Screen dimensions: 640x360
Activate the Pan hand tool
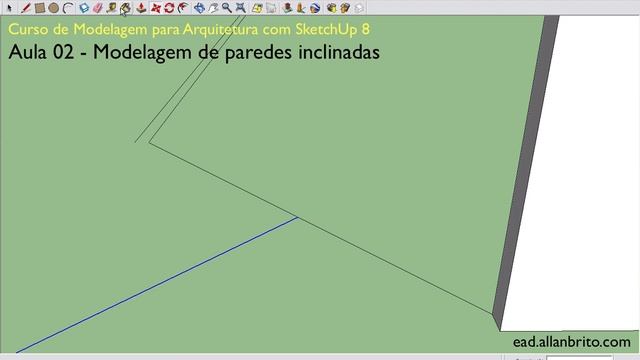pos(213,8)
